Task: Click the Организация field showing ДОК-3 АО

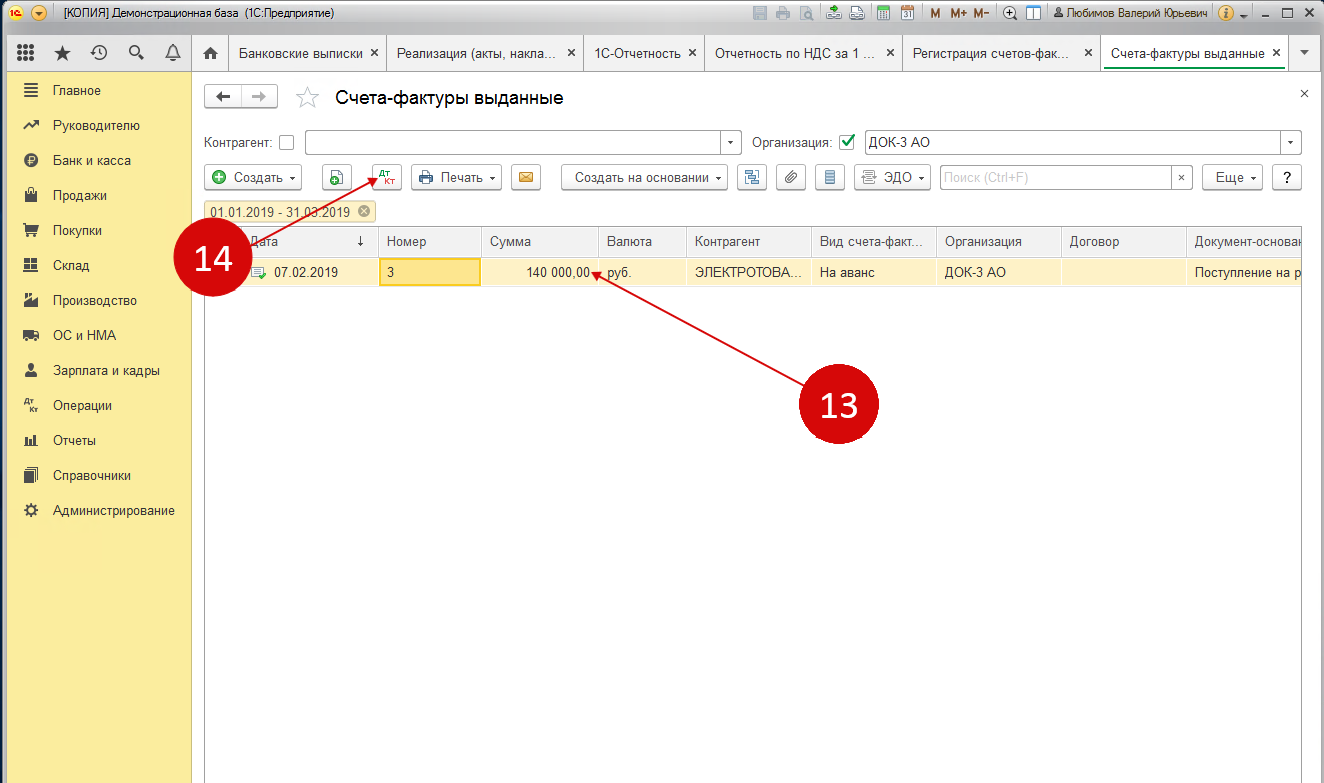Action: pyautogui.click(x=1073, y=142)
